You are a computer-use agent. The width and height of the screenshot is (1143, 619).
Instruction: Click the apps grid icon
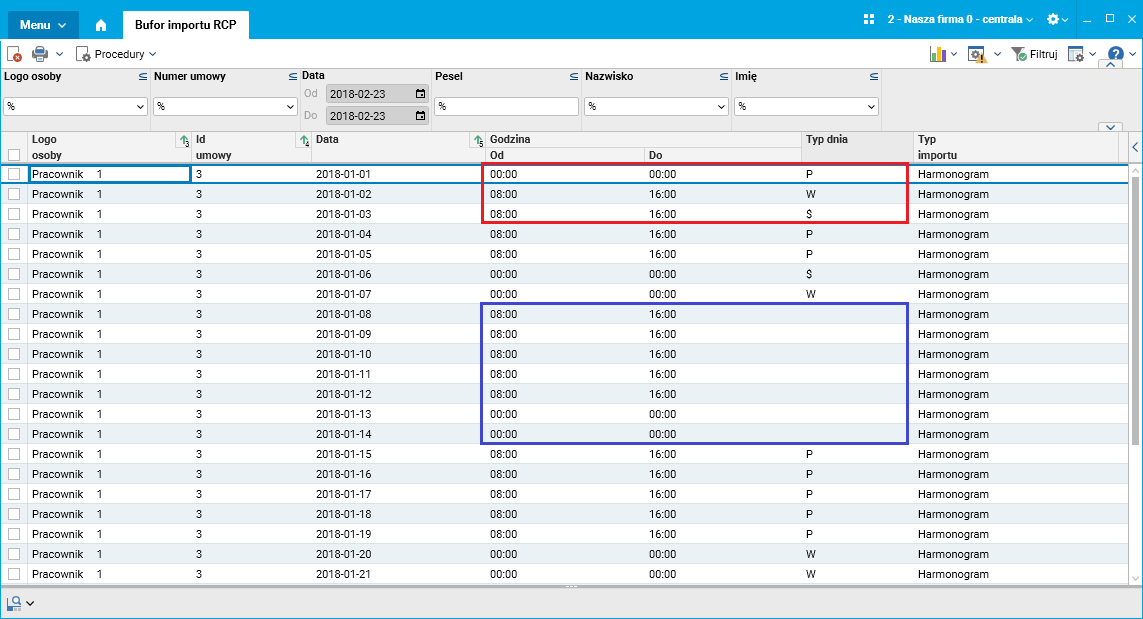pyautogui.click(x=868, y=20)
